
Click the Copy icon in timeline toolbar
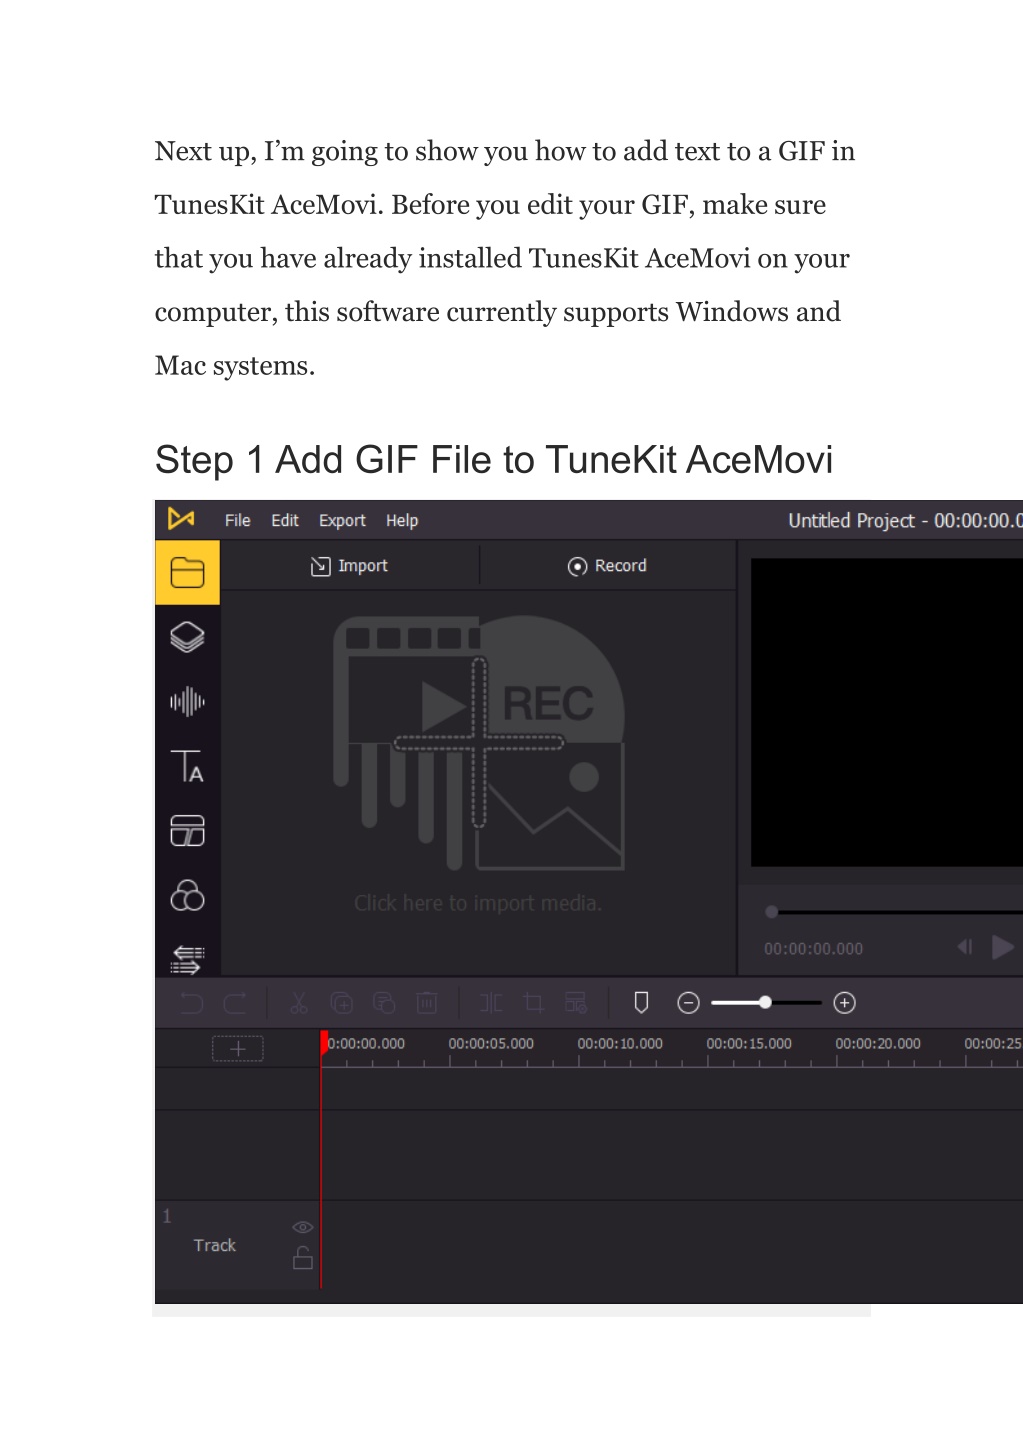[341, 1003]
